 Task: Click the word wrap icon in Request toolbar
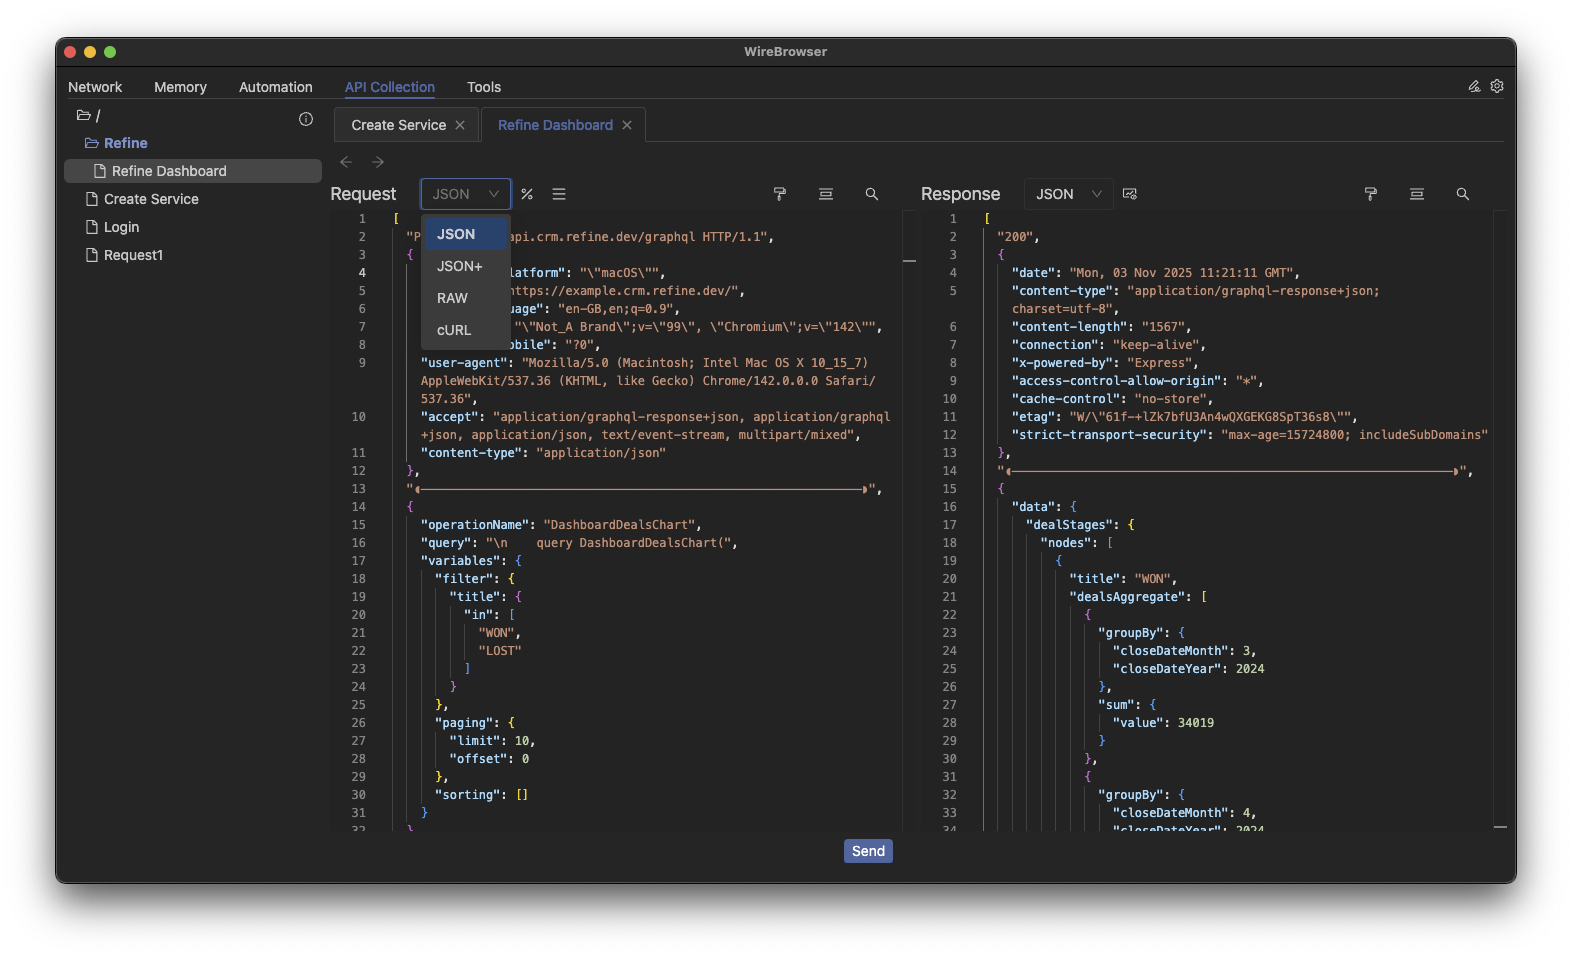(x=826, y=194)
